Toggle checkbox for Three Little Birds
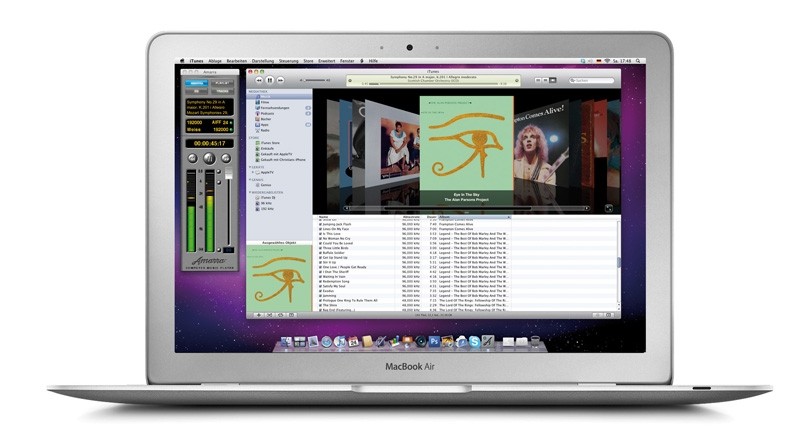This screenshot has width=800, height=441. tap(320, 248)
